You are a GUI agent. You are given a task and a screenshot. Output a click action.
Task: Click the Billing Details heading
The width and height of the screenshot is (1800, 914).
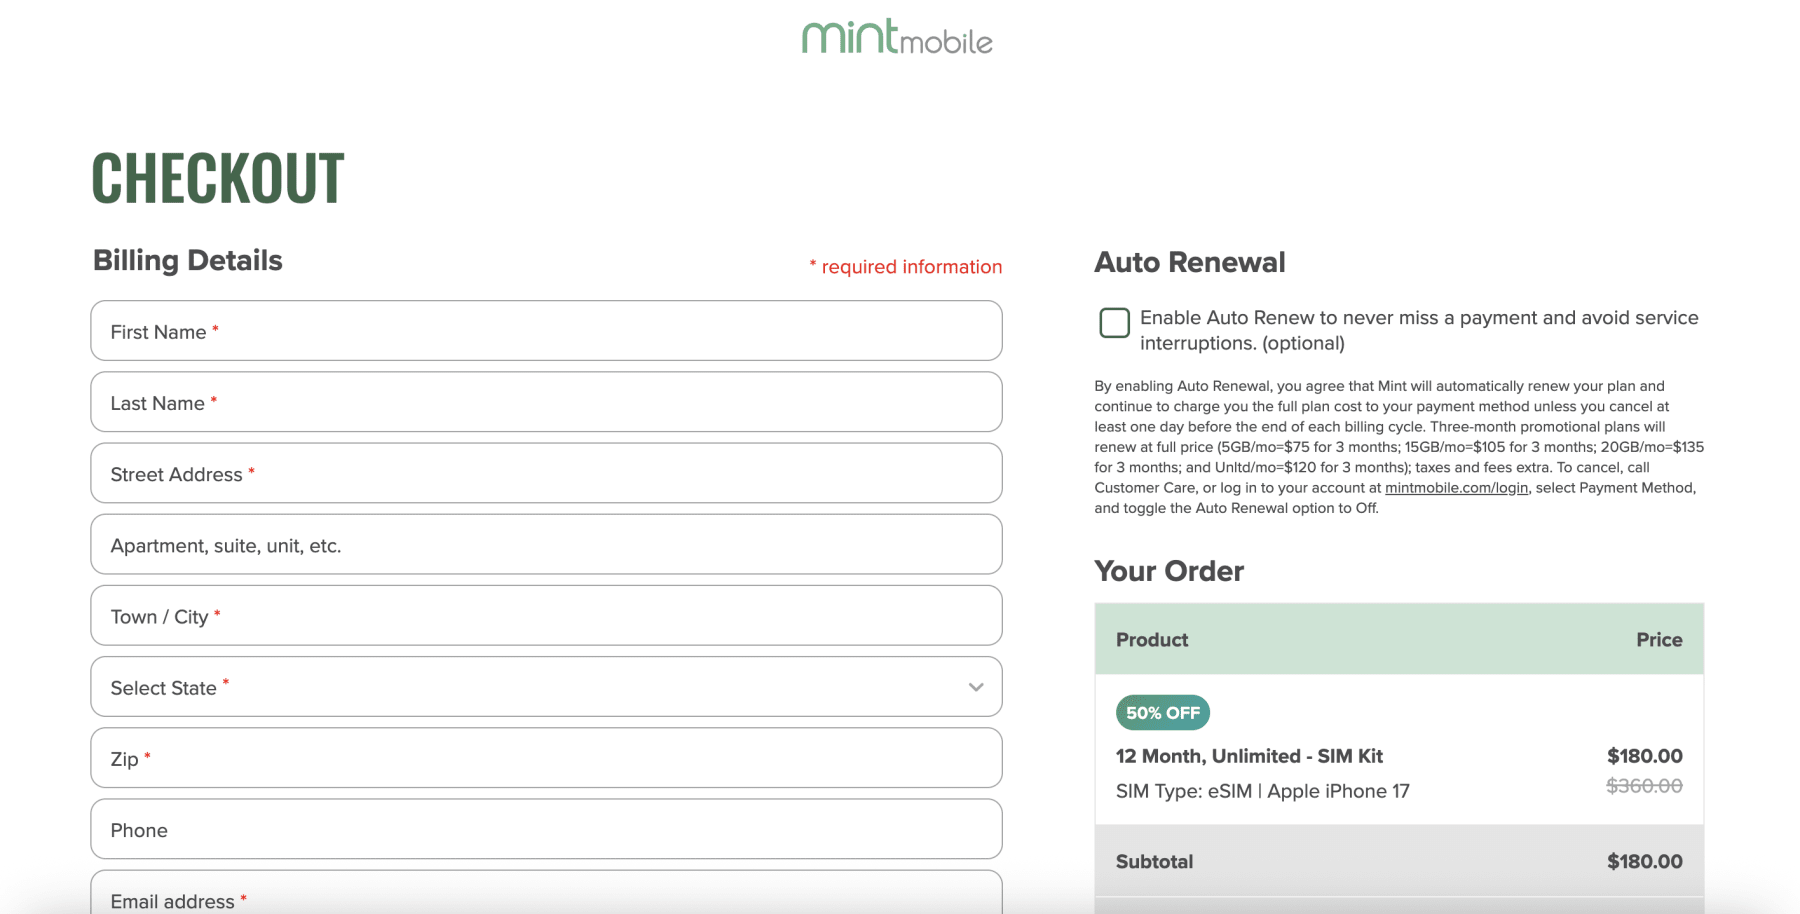tap(186, 260)
